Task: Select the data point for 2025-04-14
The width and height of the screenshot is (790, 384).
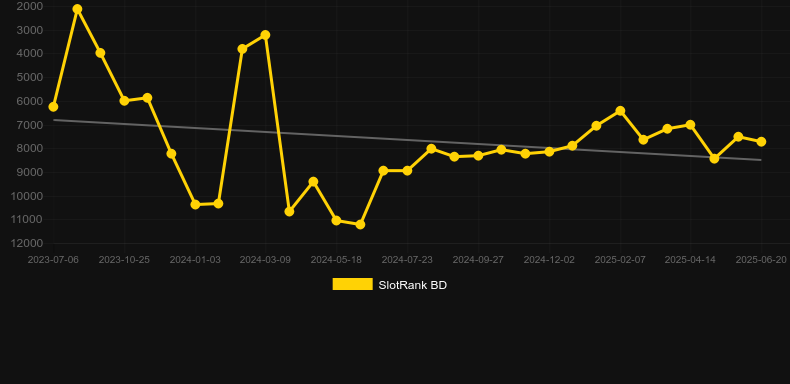Action: click(x=690, y=124)
